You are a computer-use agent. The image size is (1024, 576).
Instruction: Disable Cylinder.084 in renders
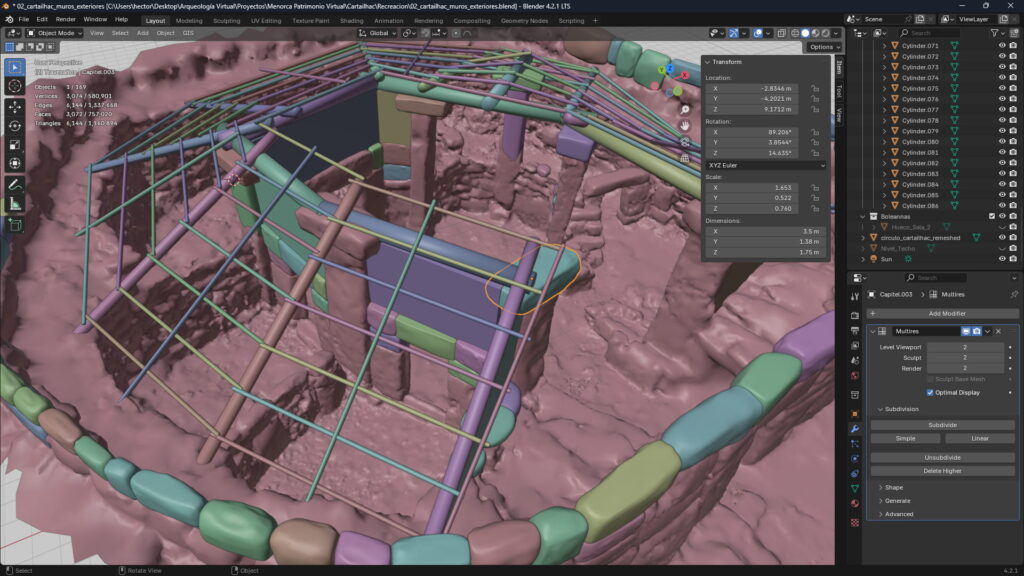coord(1013,184)
